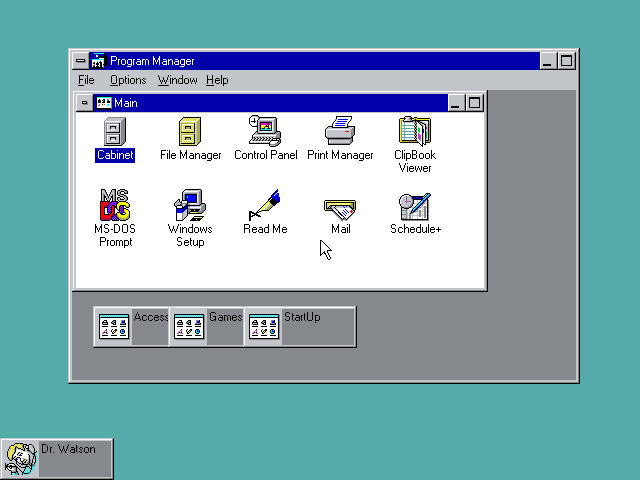Open the Read Me pen icon
This screenshot has width=640, height=480.
point(265,204)
